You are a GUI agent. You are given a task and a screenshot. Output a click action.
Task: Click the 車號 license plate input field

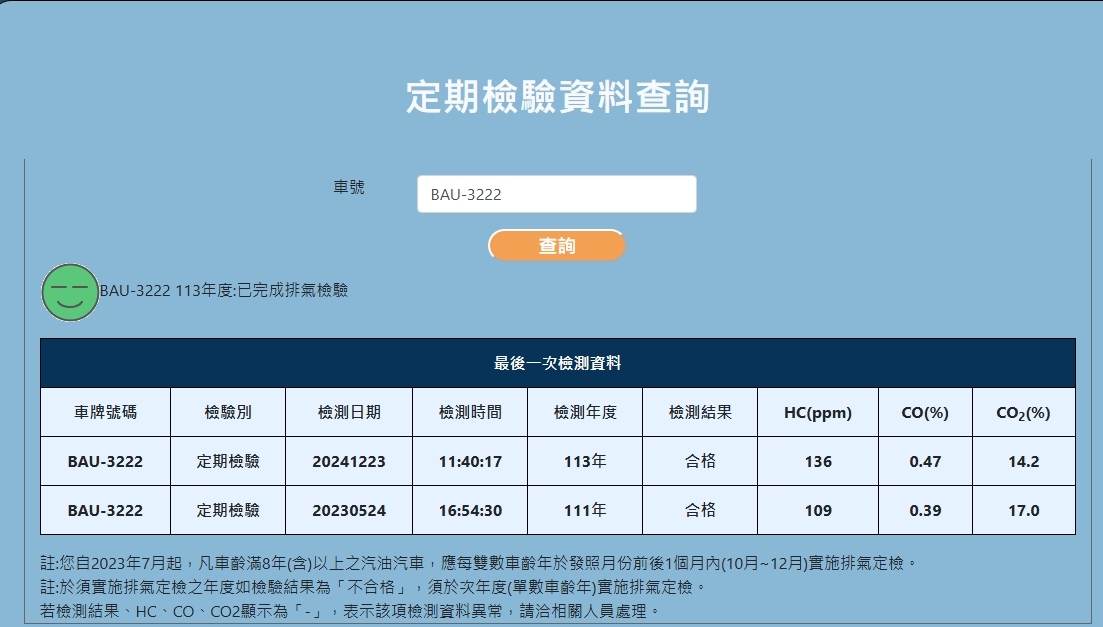[556, 195]
